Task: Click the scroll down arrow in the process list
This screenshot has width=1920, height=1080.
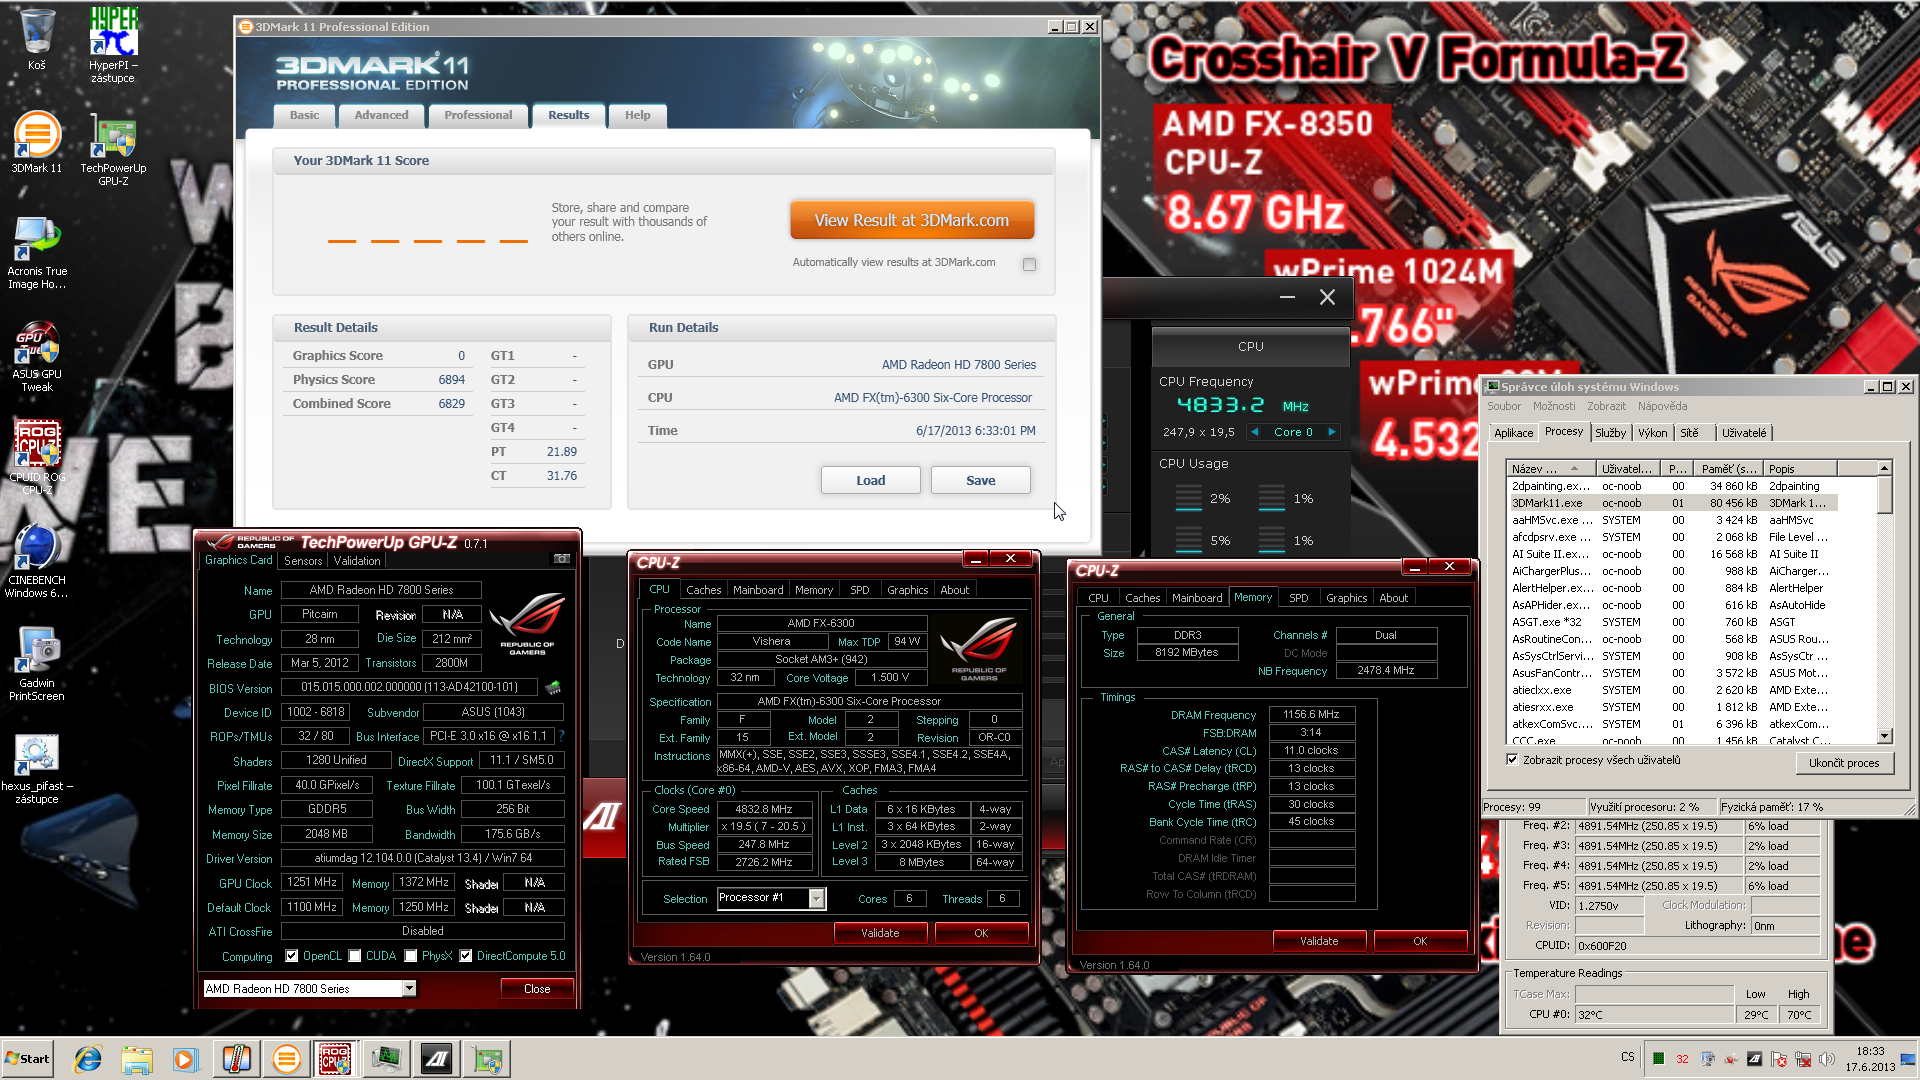Action: click(x=1884, y=736)
